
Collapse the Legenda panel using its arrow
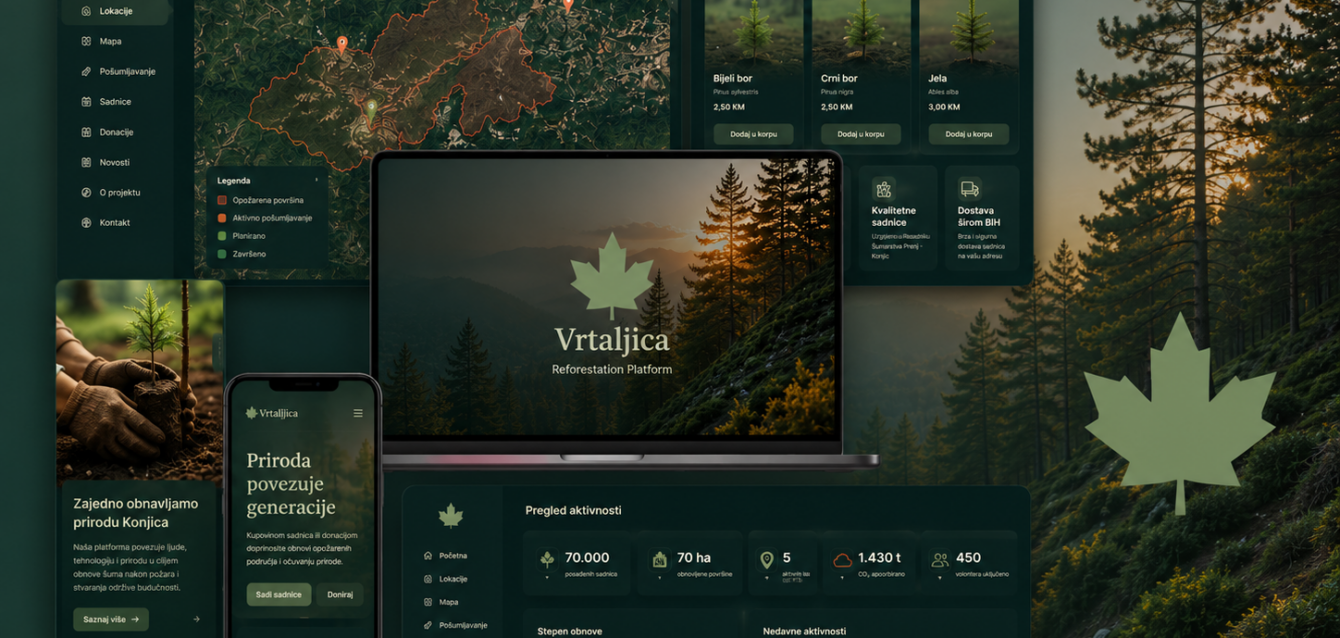(x=317, y=181)
